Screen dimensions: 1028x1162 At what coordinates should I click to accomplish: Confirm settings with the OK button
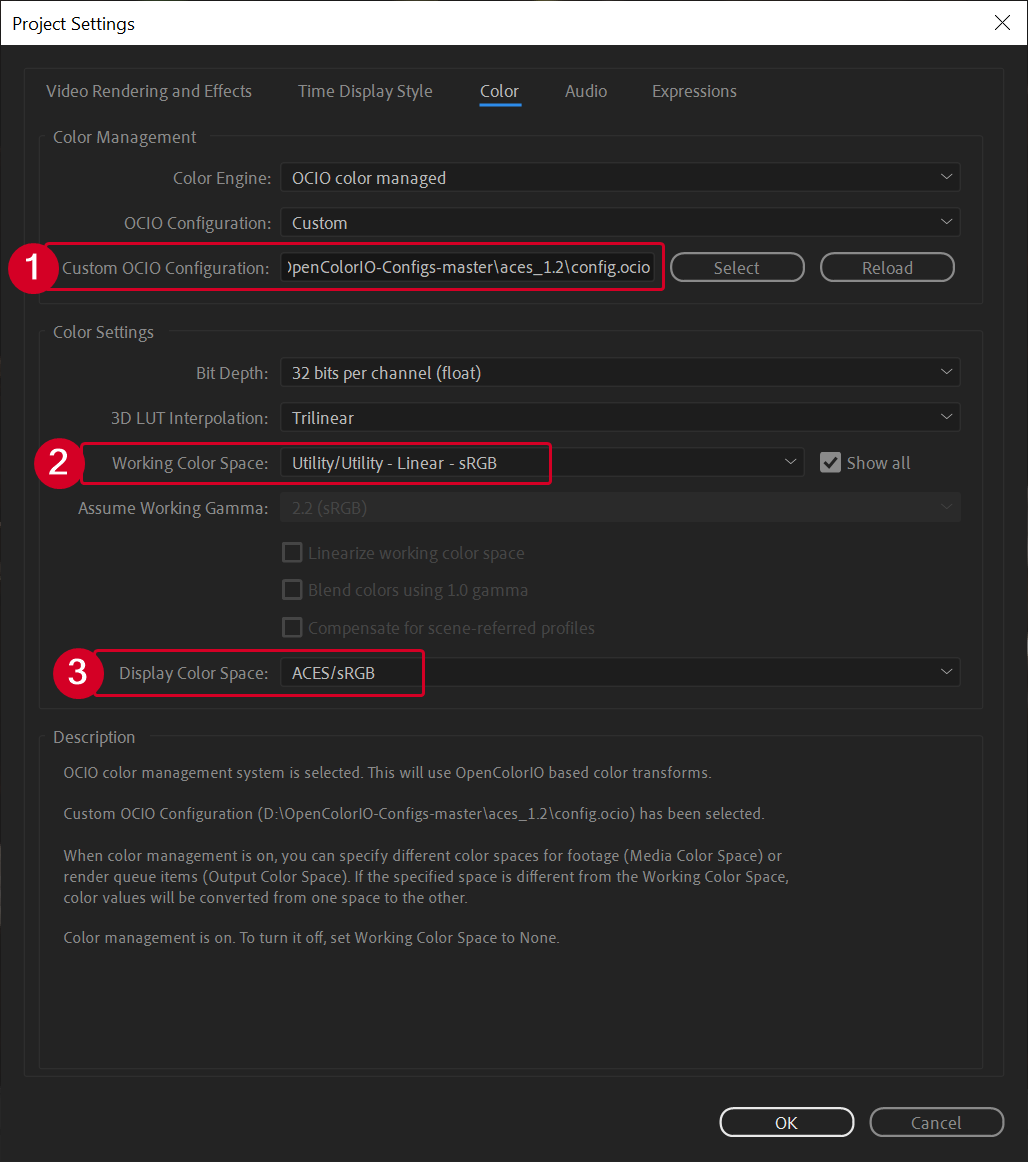[x=786, y=1123]
